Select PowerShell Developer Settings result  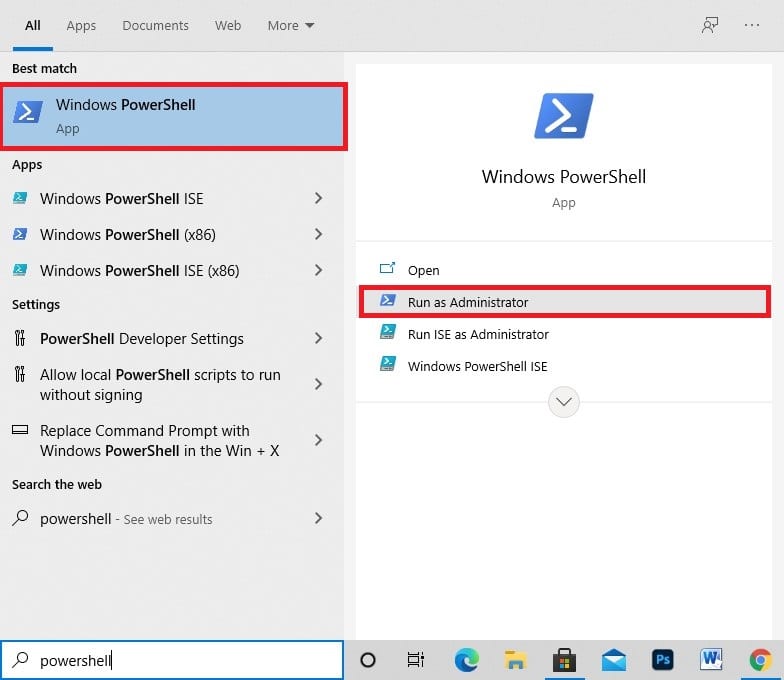pyautogui.click(x=142, y=338)
